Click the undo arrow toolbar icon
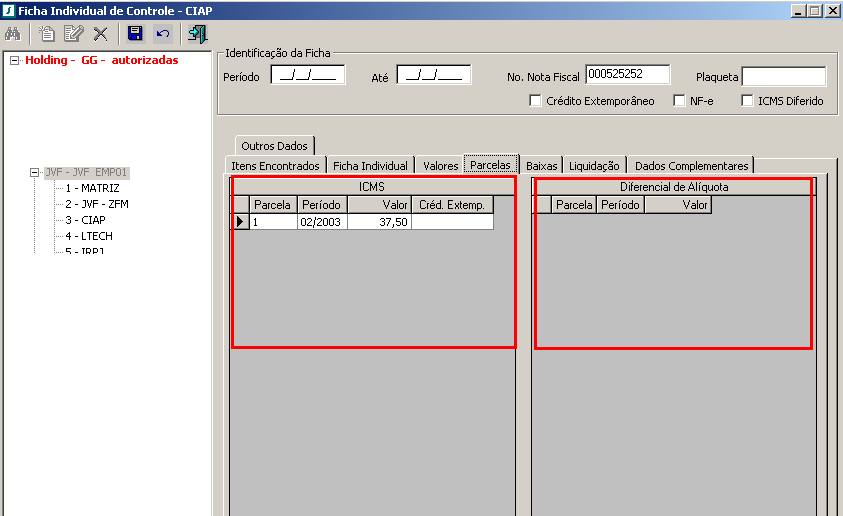 [x=163, y=34]
